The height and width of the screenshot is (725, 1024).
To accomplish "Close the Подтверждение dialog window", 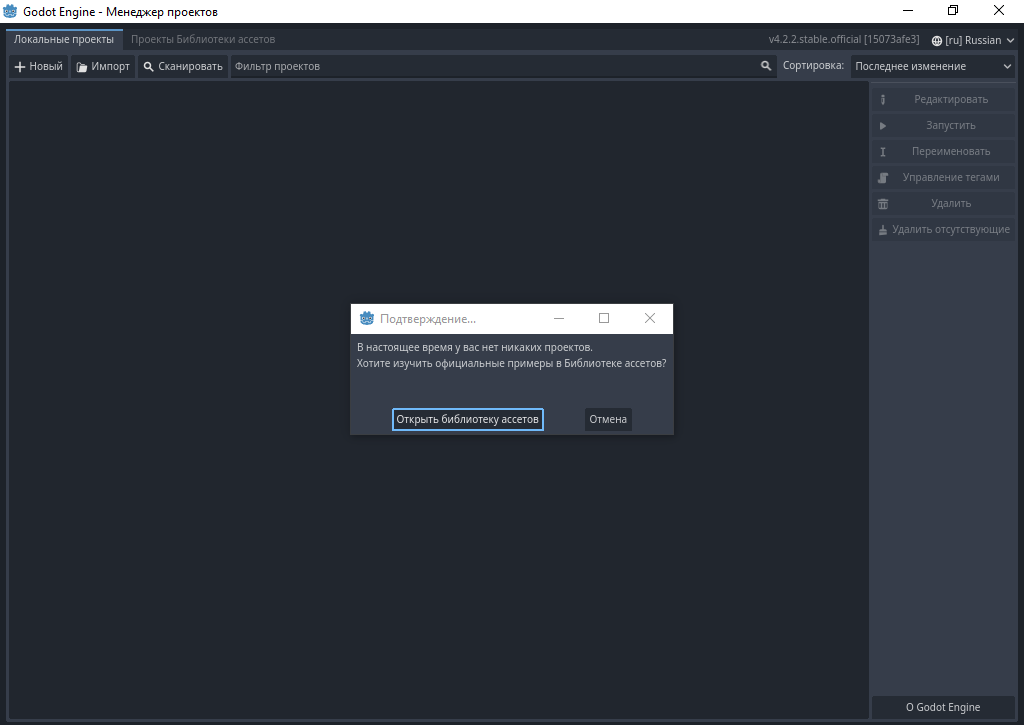I will point(649,318).
